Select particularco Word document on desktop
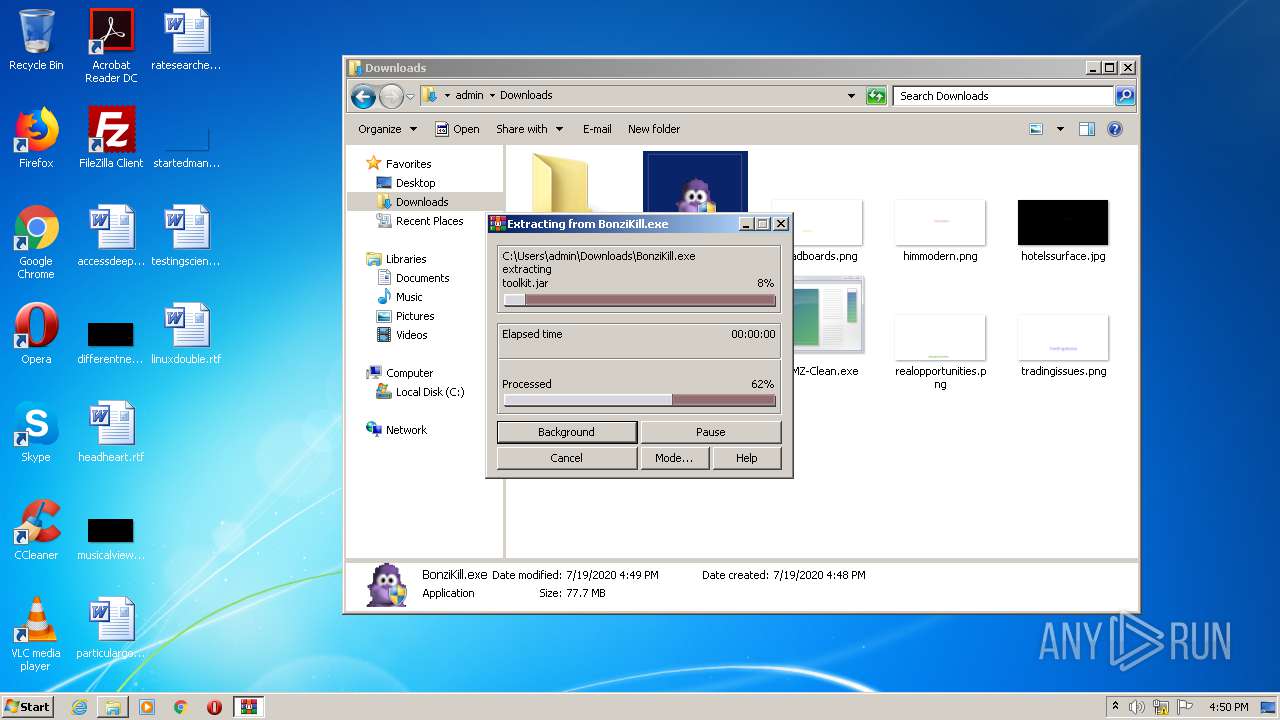1280x720 pixels. point(111,628)
